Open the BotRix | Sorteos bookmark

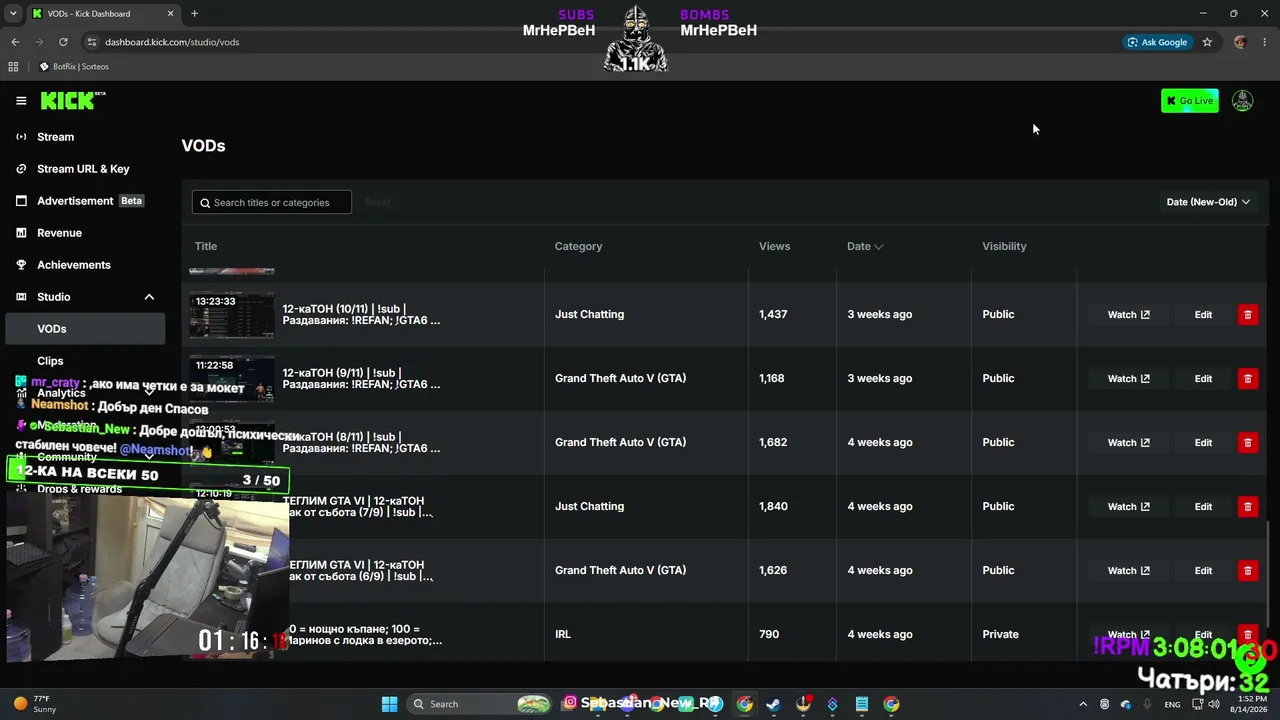point(74,67)
